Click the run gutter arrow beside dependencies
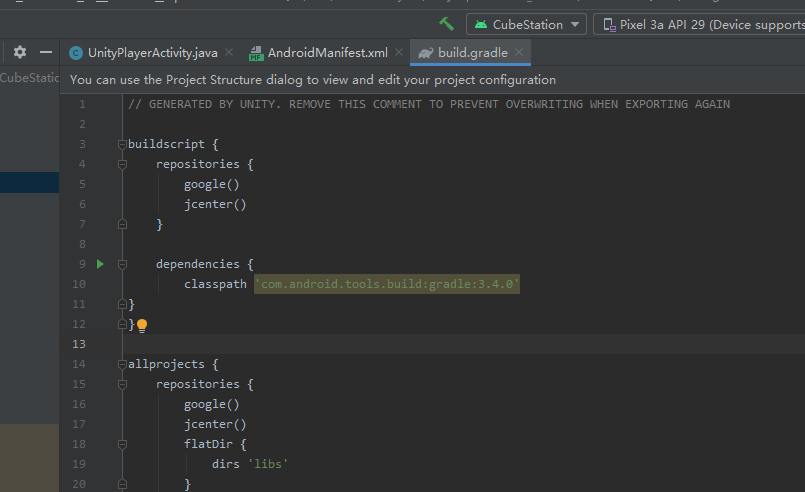The width and height of the screenshot is (805, 492). [x=100, y=264]
